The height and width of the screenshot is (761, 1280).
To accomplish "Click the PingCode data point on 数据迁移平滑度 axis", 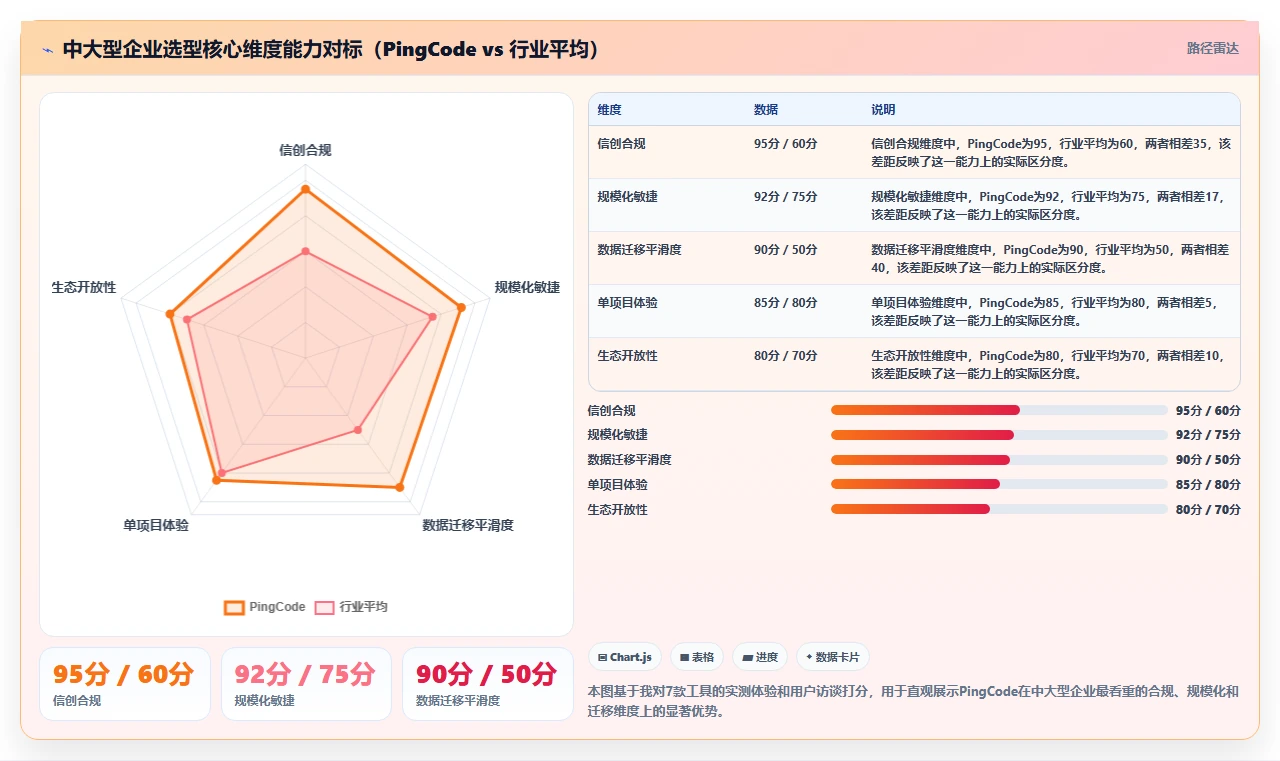I will (399, 488).
